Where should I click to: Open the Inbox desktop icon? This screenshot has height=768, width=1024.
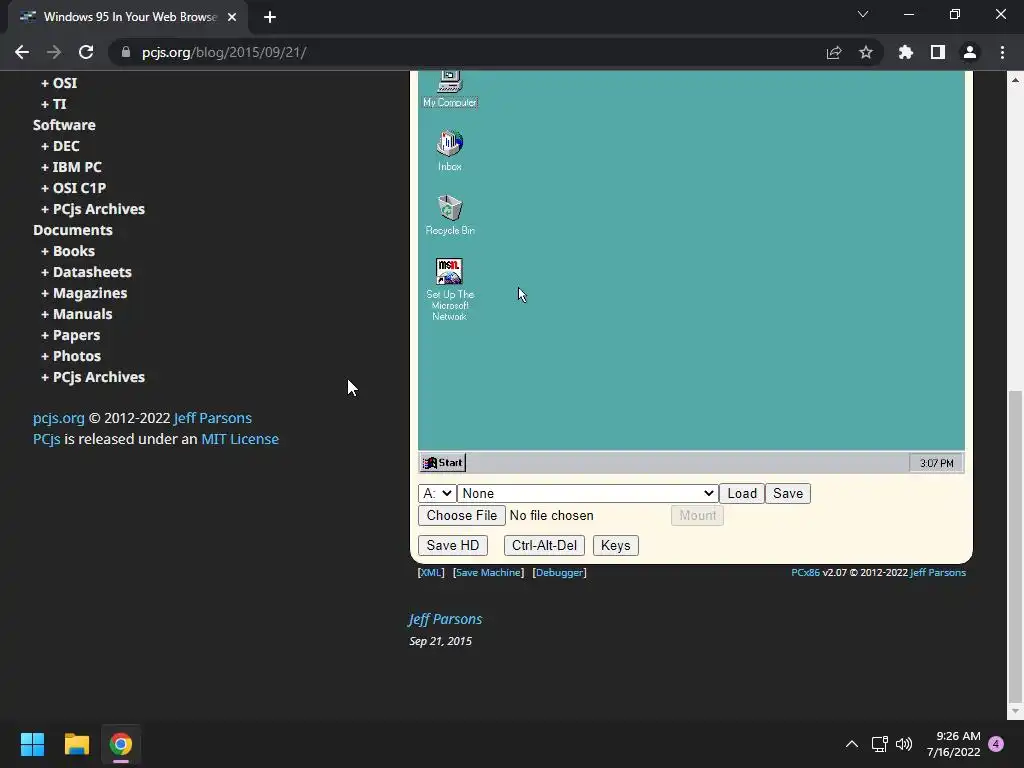(449, 151)
